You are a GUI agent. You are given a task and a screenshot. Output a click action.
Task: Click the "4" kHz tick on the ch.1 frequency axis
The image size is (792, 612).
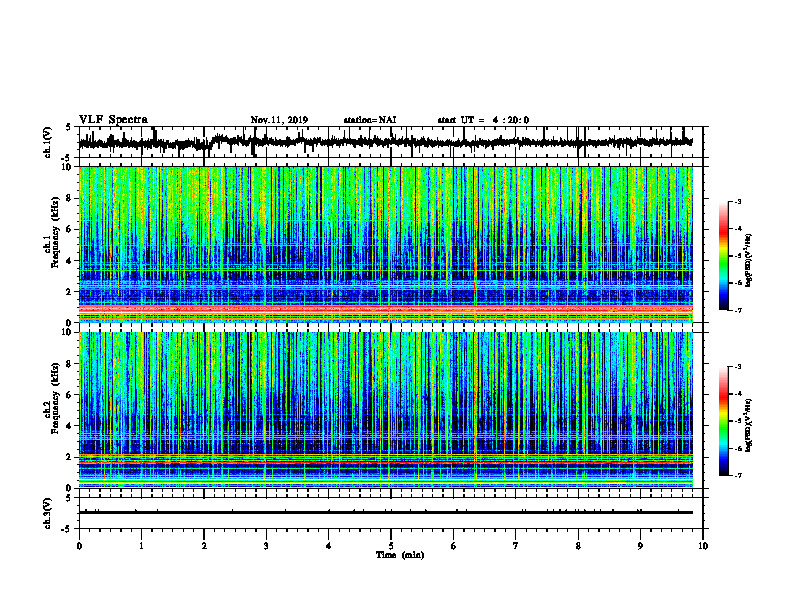point(70,261)
